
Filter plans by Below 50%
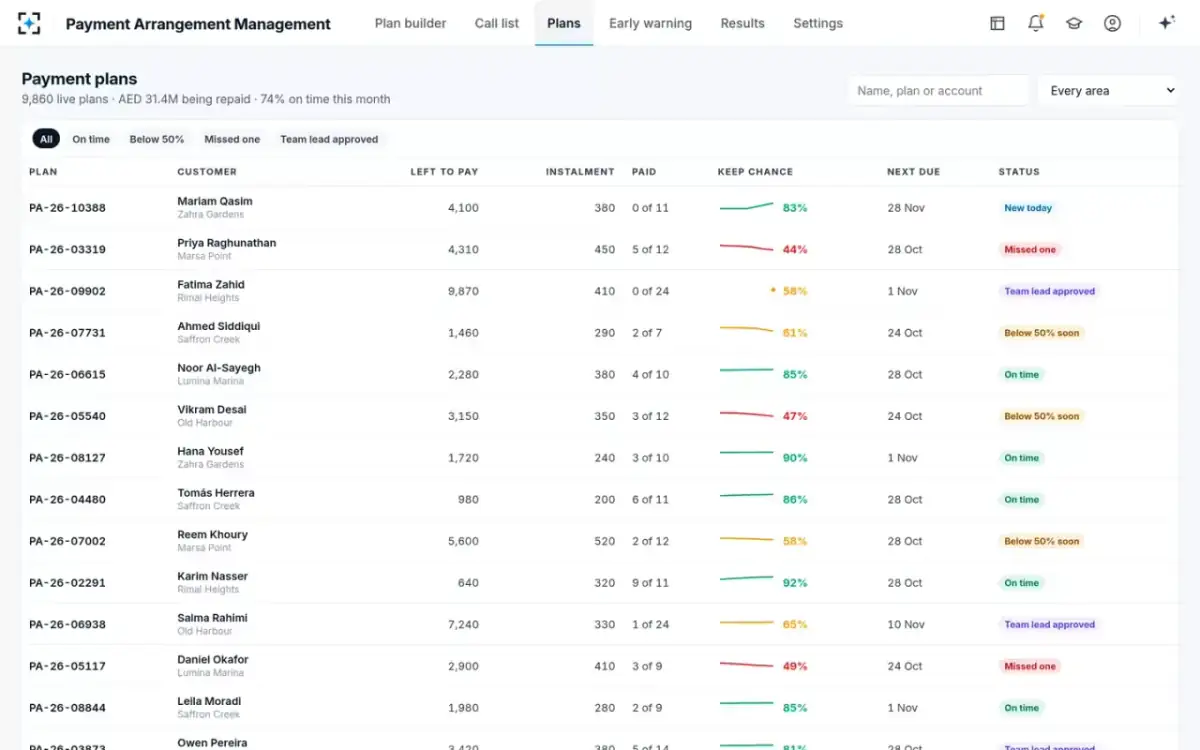157,139
